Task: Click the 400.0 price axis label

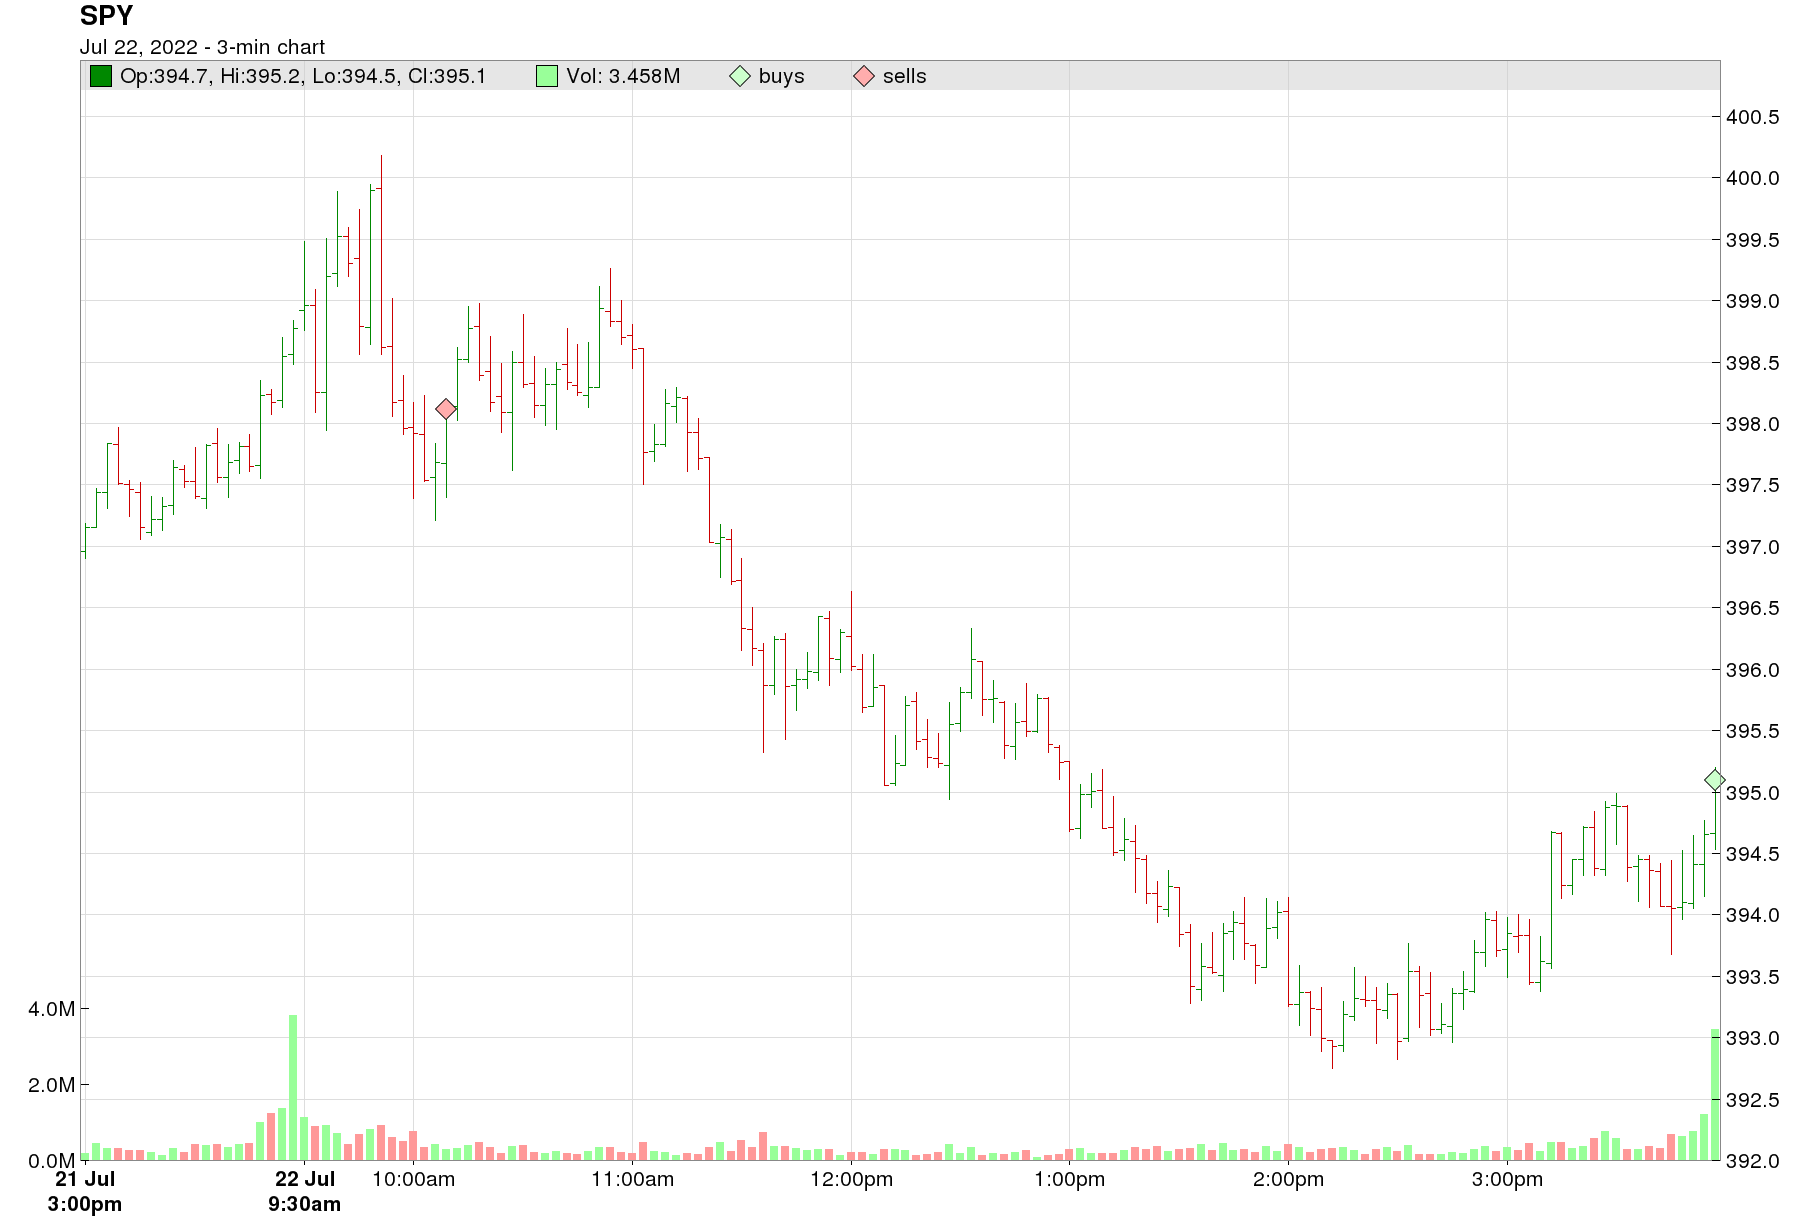Action: [x=1753, y=178]
